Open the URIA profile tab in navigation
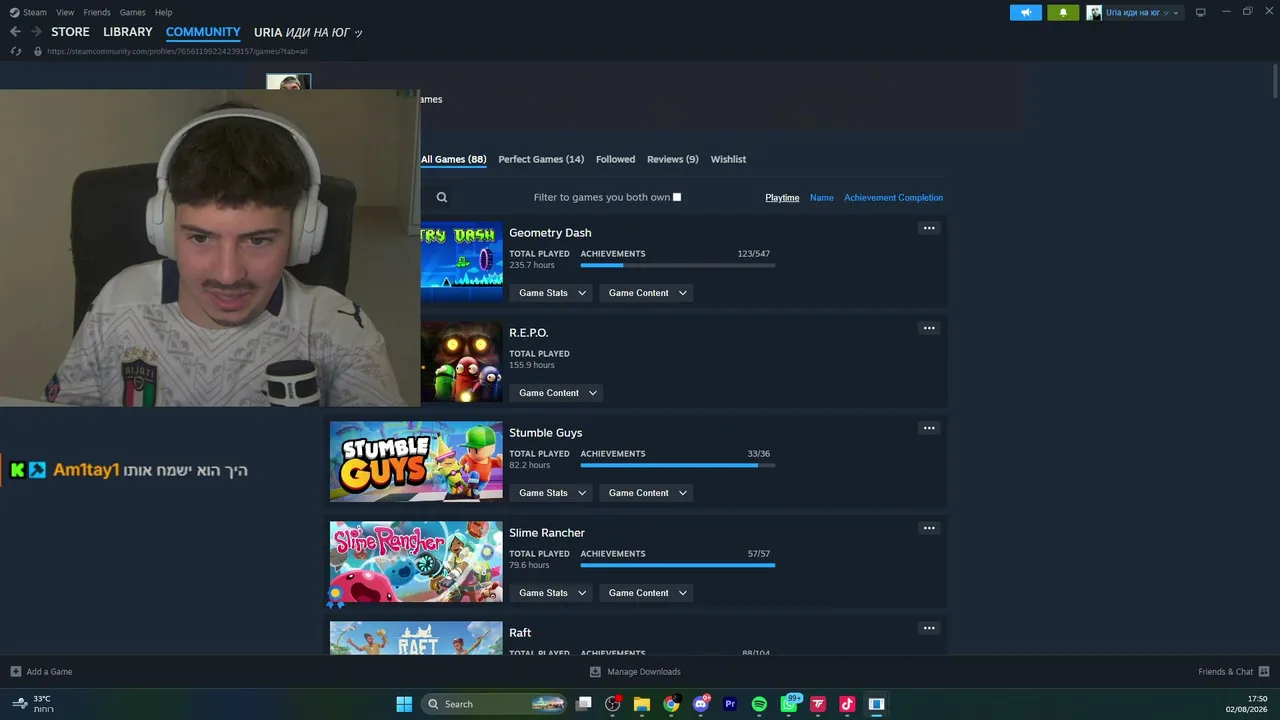The height and width of the screenshot is (720, 1280). point(308,32)
